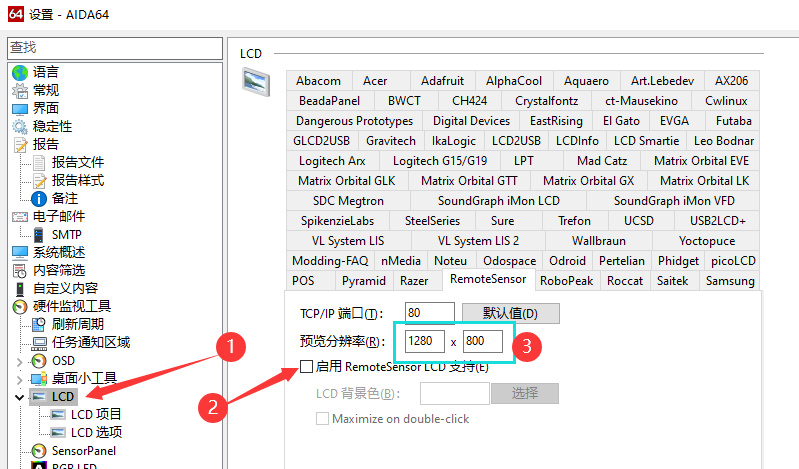Click the 自定义内容 icon
The image size is (799, 469).
click(x=20, y=289)
